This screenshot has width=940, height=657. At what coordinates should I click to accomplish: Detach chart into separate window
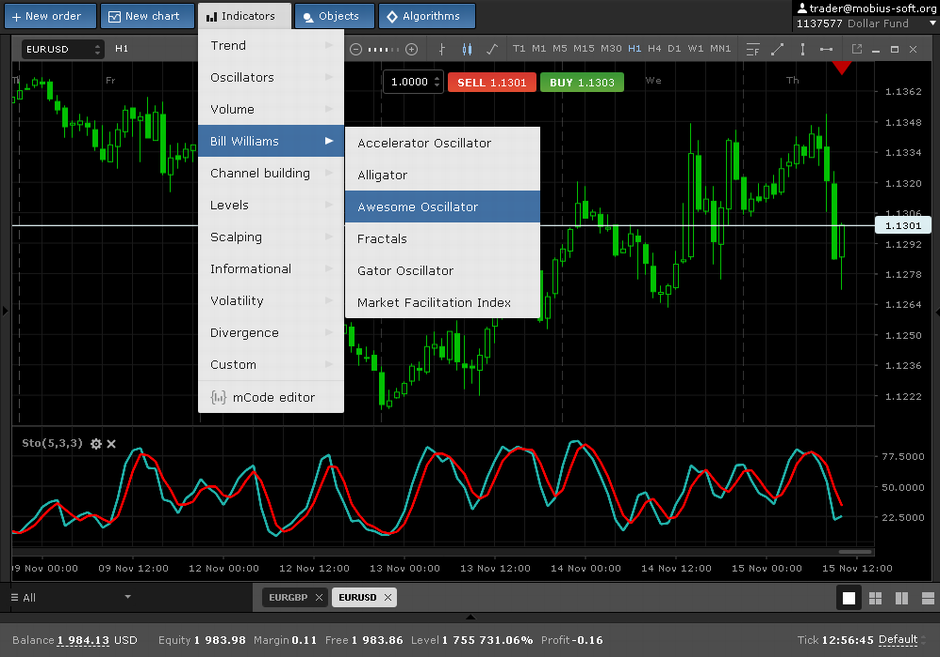point(857,49)
